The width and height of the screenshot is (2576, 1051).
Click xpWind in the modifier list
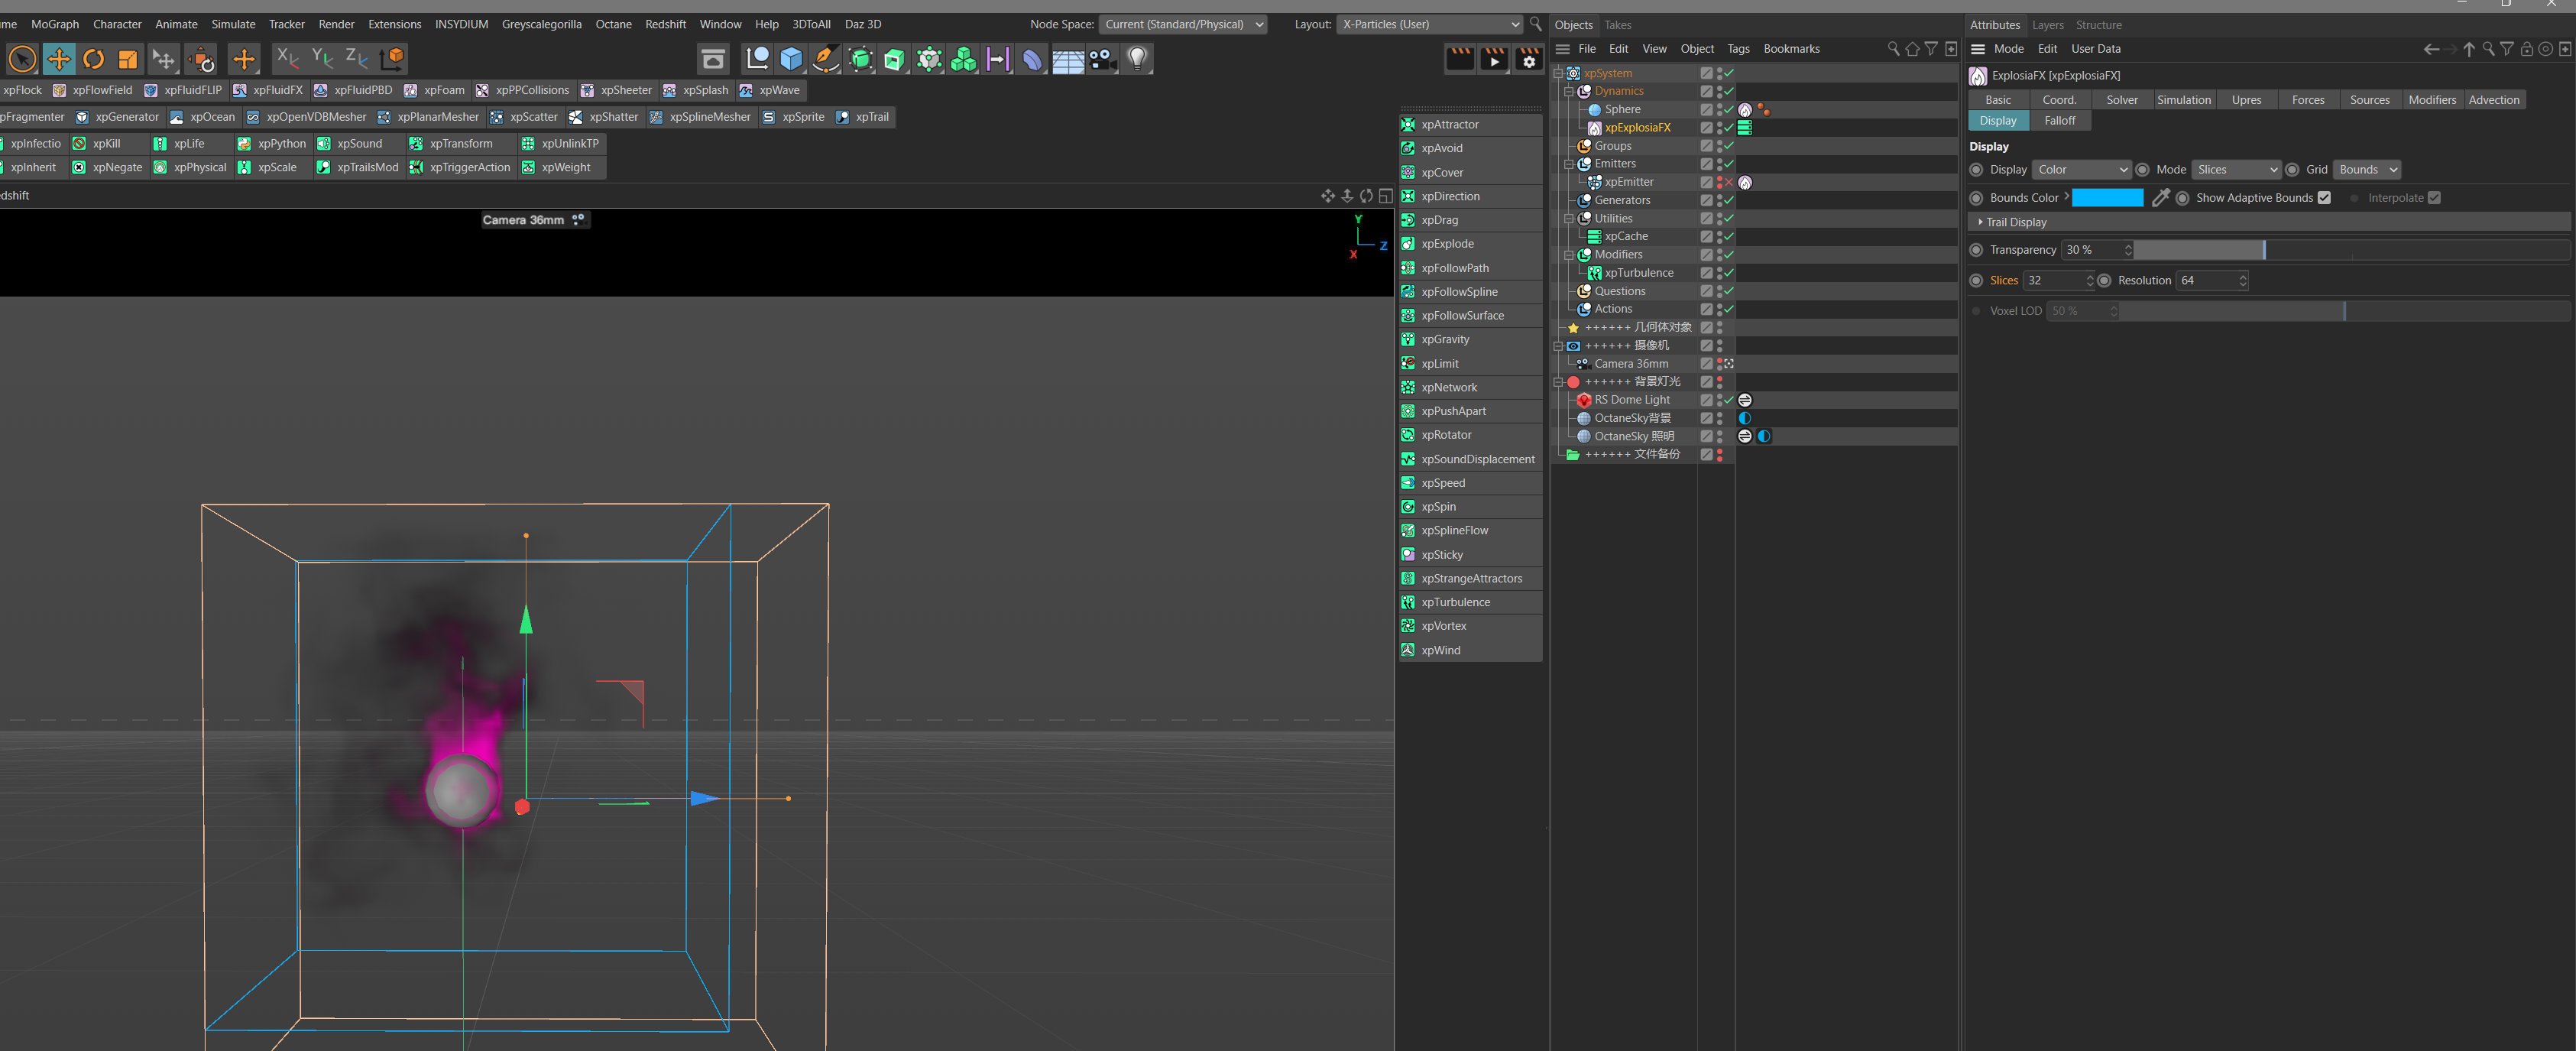click(x=1470, y=651)
